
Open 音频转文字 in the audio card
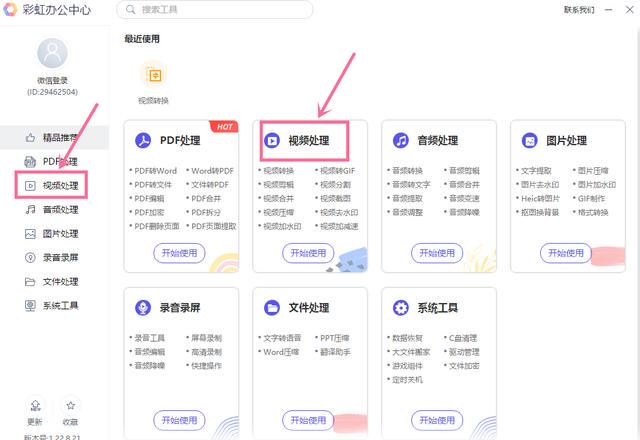(x=411, y=184)
